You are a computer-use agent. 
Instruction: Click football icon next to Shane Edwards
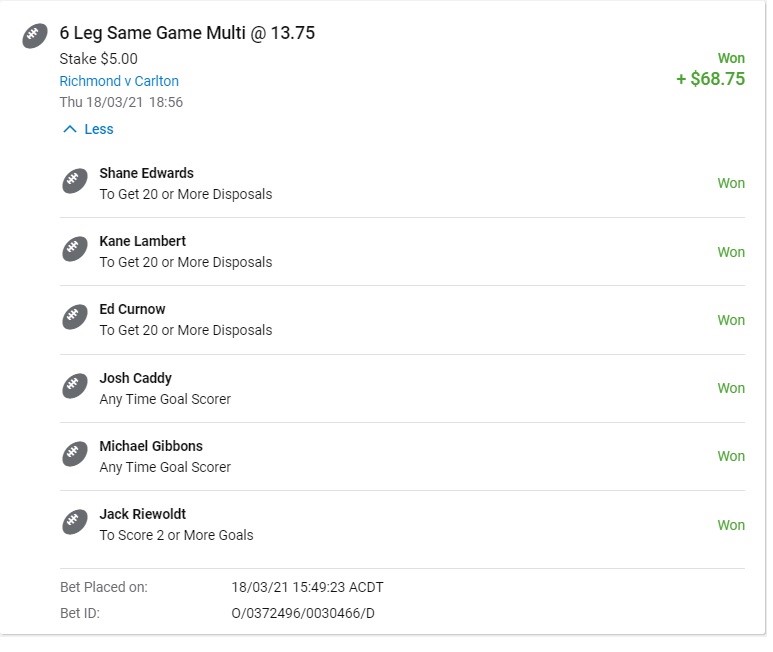tap(74, 182)
